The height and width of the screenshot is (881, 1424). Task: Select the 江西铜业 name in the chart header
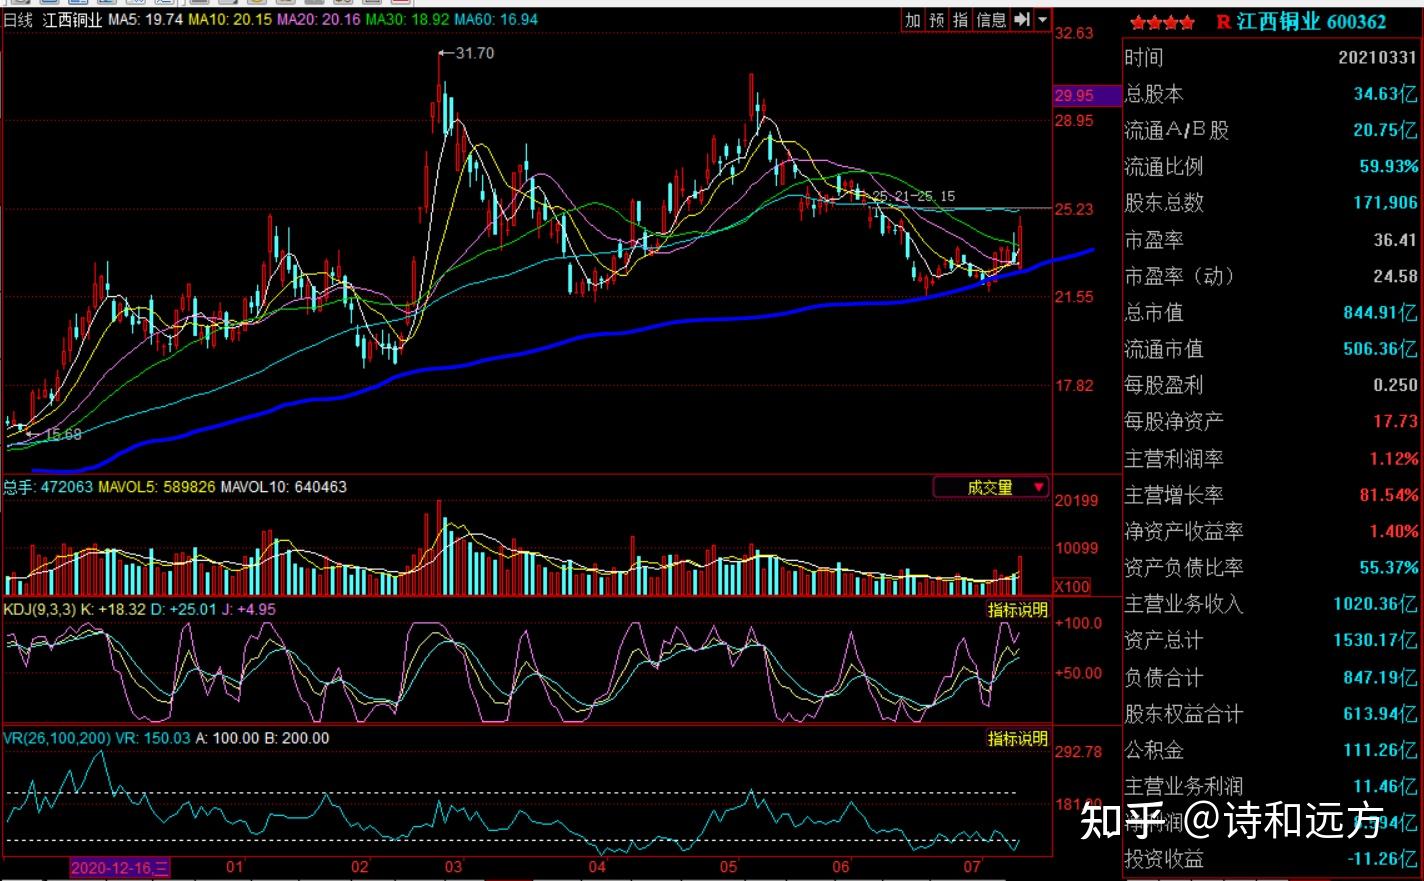[x=72, y=20]
